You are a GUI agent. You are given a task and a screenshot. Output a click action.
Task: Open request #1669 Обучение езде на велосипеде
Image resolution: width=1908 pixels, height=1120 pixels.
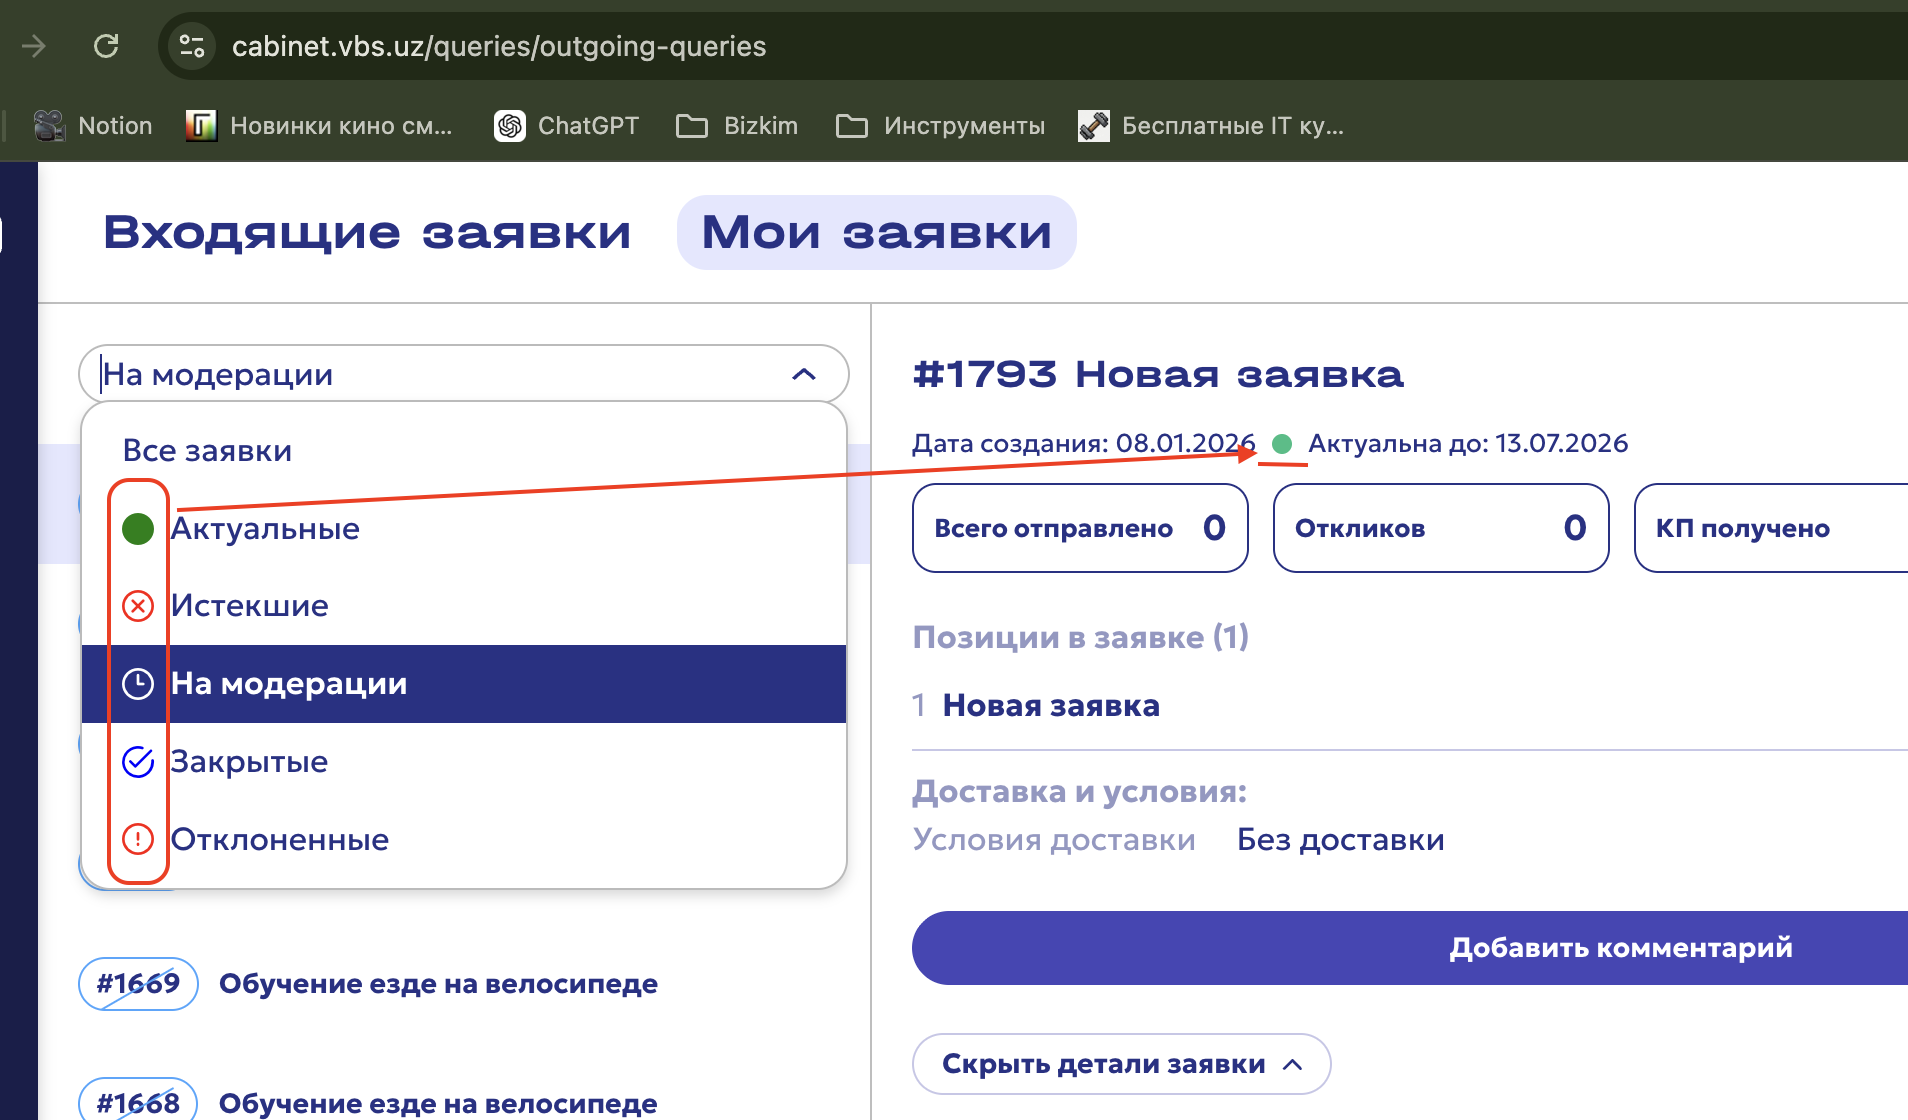click(438, 984)
